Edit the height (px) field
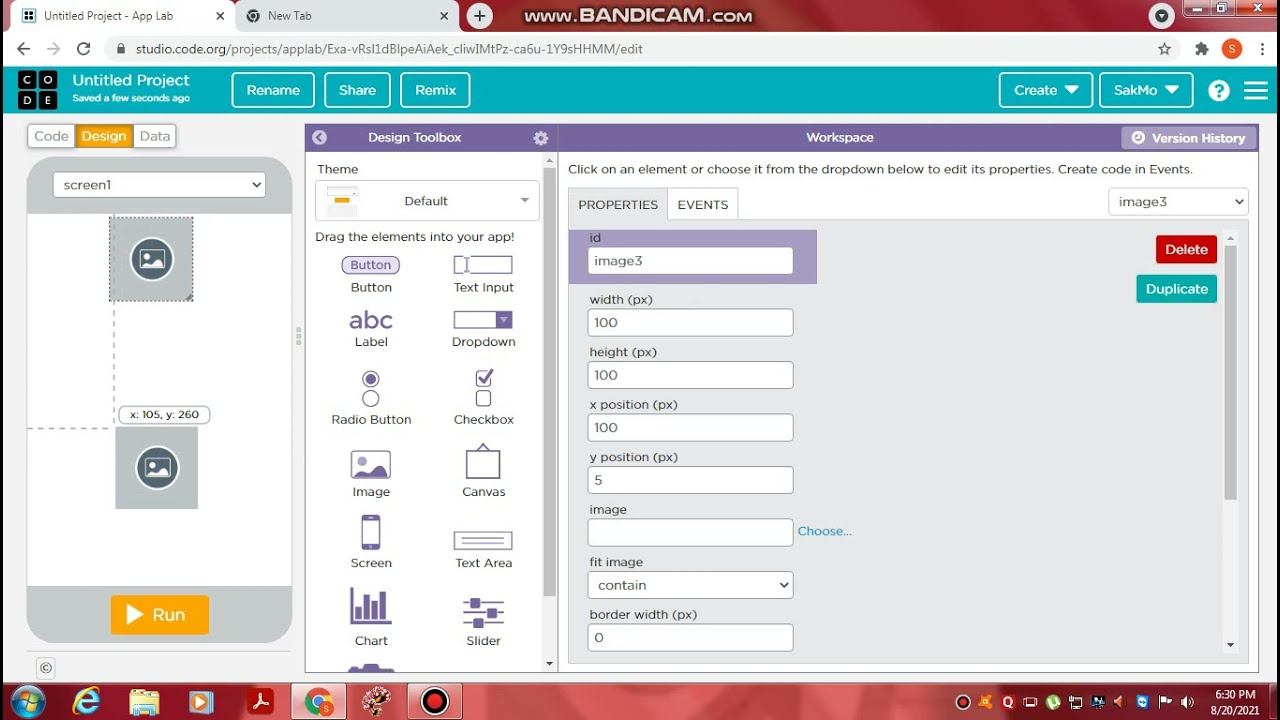The width and height of the screenshot is (1280, 720). point(690,375)
